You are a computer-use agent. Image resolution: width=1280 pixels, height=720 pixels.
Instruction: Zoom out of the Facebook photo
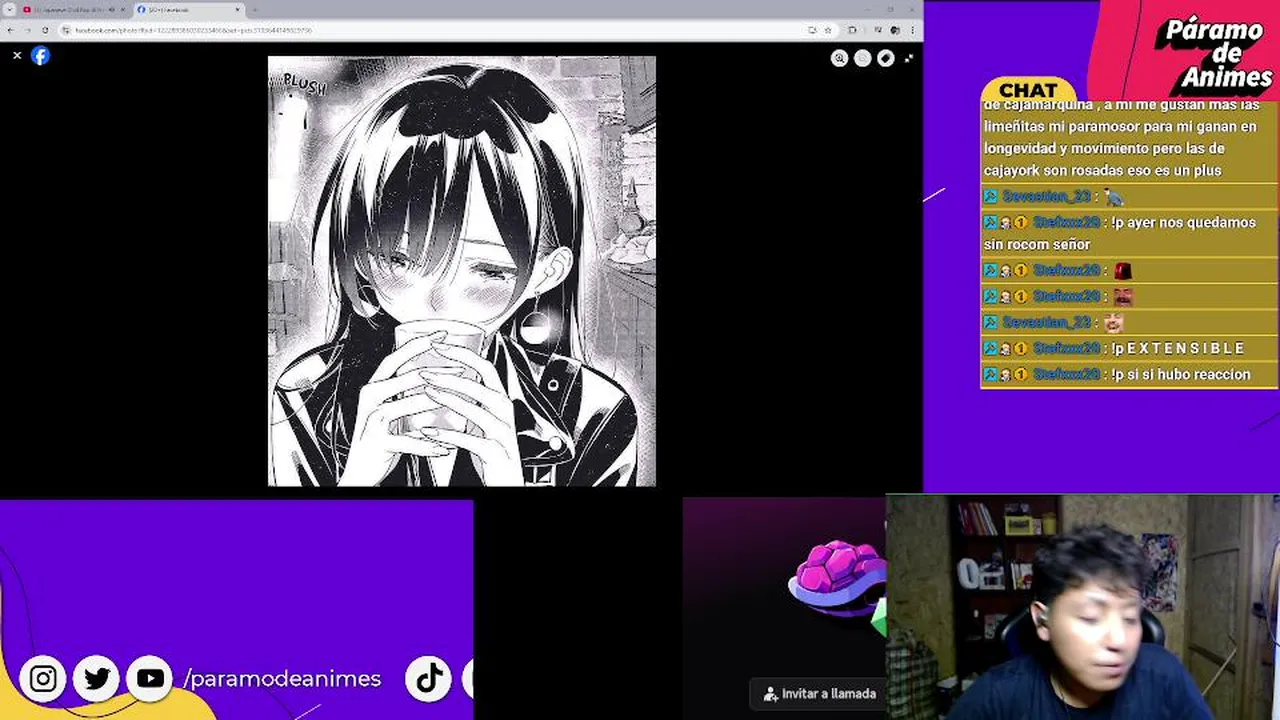point(863,58)
